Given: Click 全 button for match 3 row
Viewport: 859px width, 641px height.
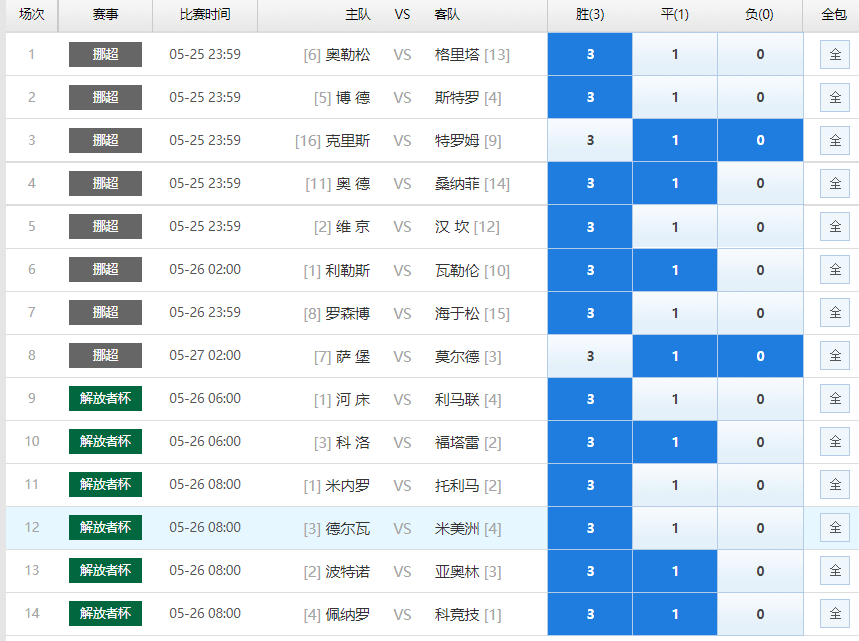Looking at the screenshot, I should (835, 140).
